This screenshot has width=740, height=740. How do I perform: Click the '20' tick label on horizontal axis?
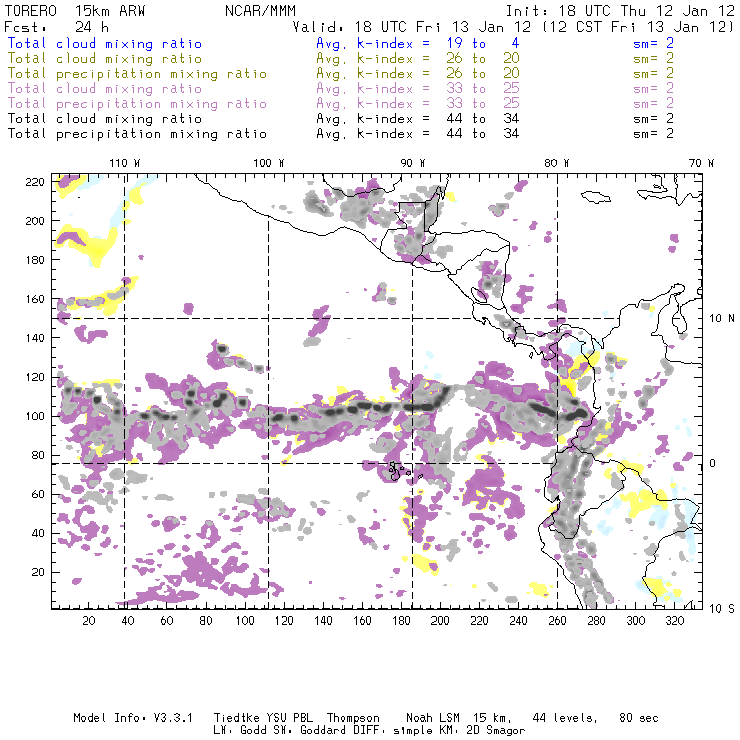point(89,621)
